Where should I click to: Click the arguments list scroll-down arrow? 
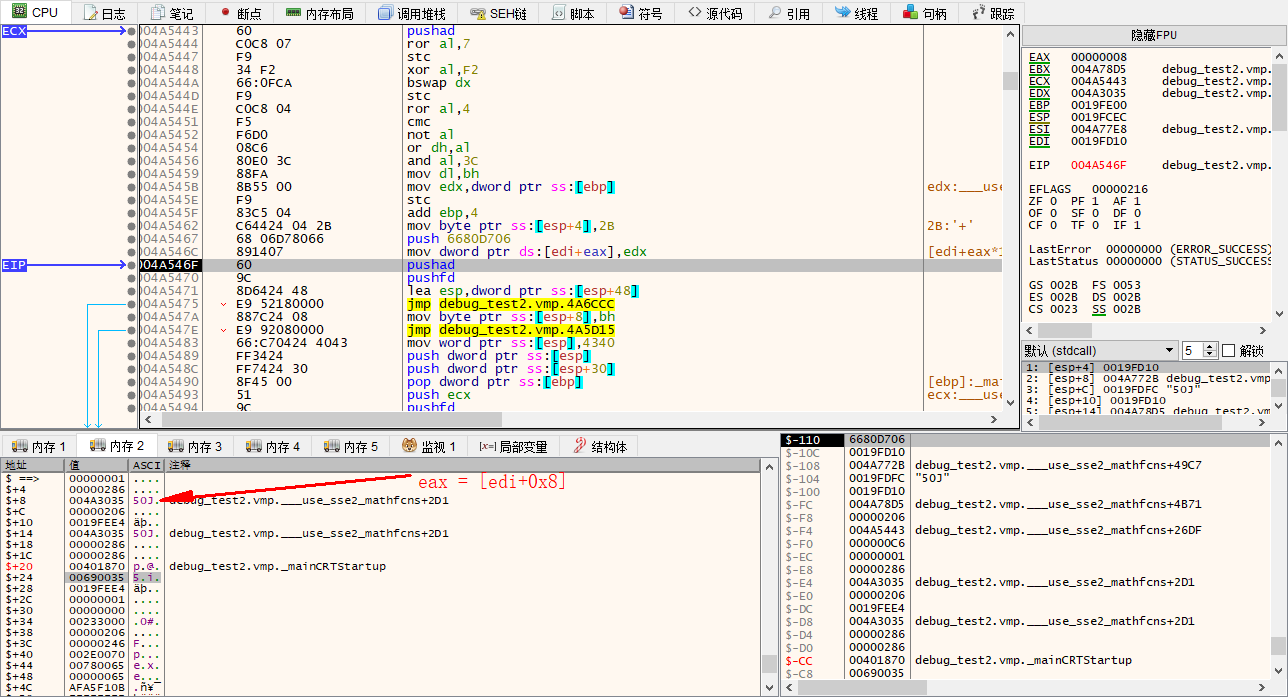pos(1279,407)
